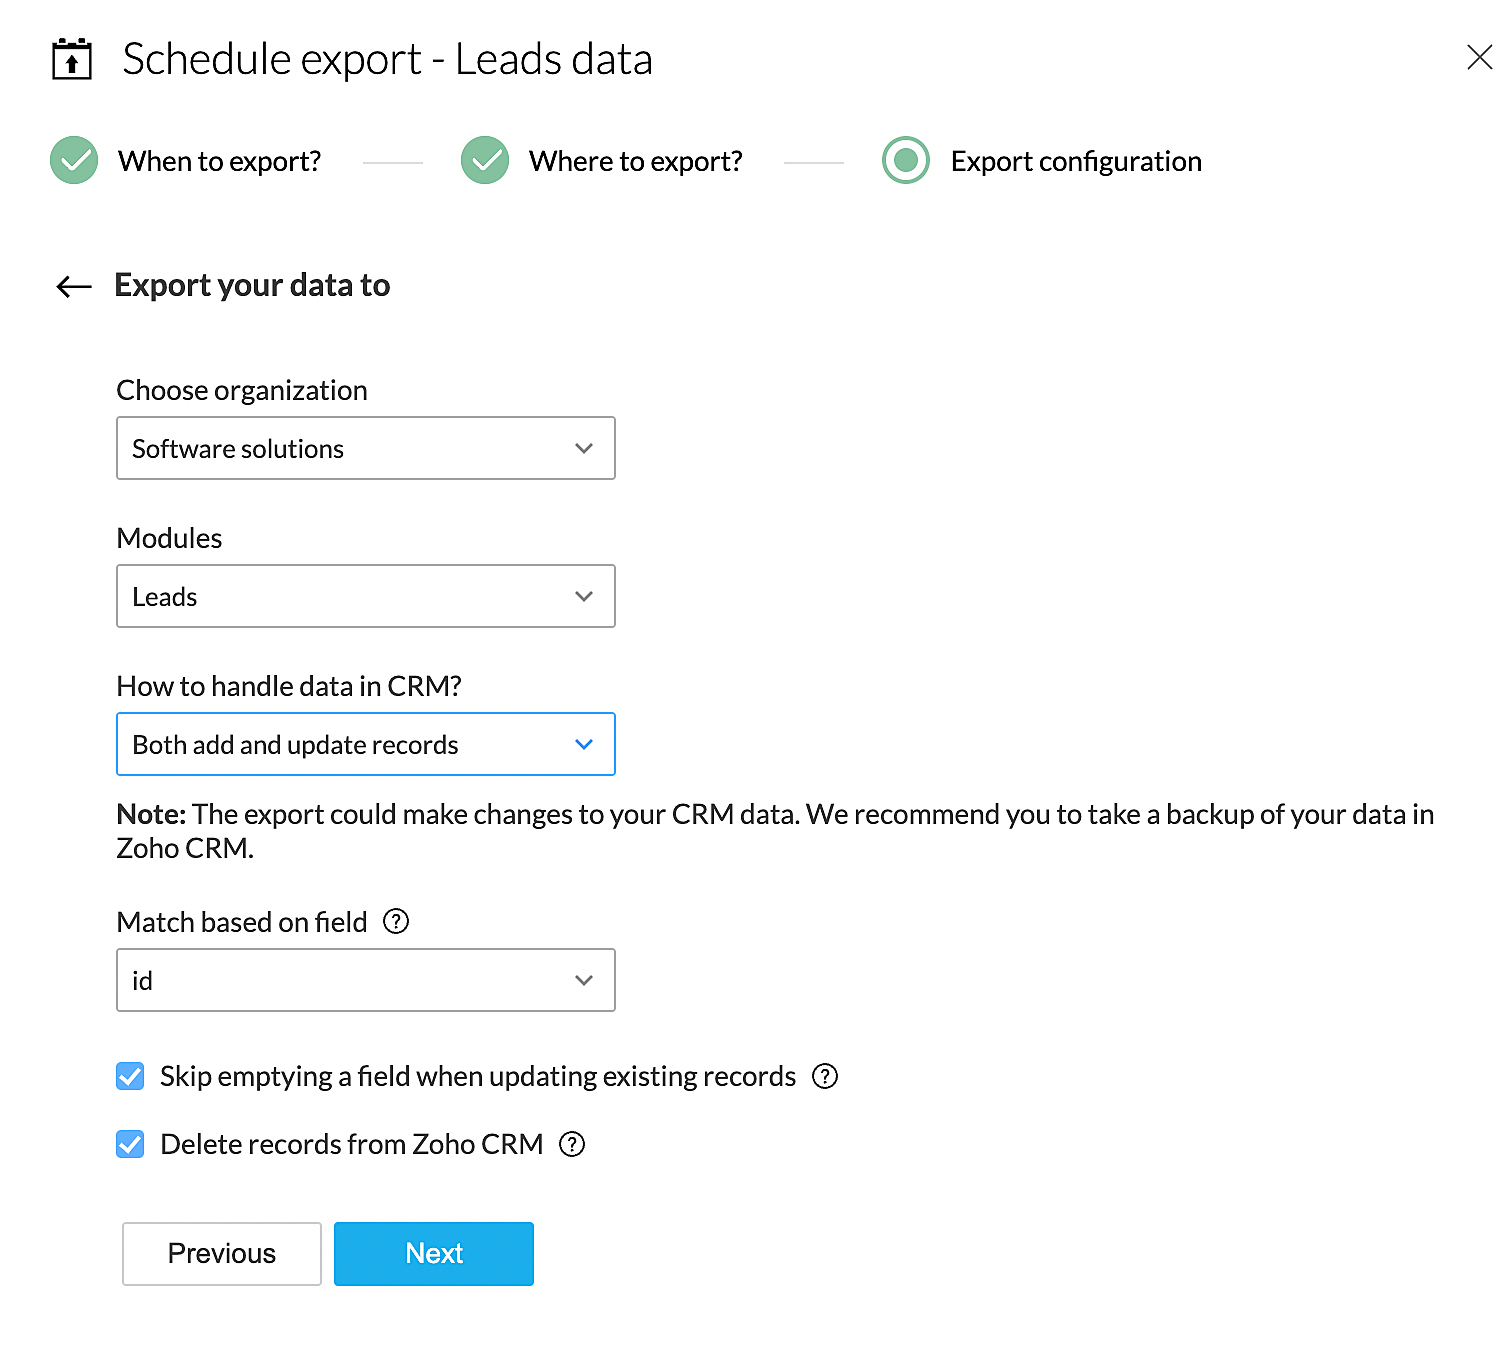Click the green checkmark for Where to export
This screenshot has height=1358, width=1494.
[x=485, y=160]
